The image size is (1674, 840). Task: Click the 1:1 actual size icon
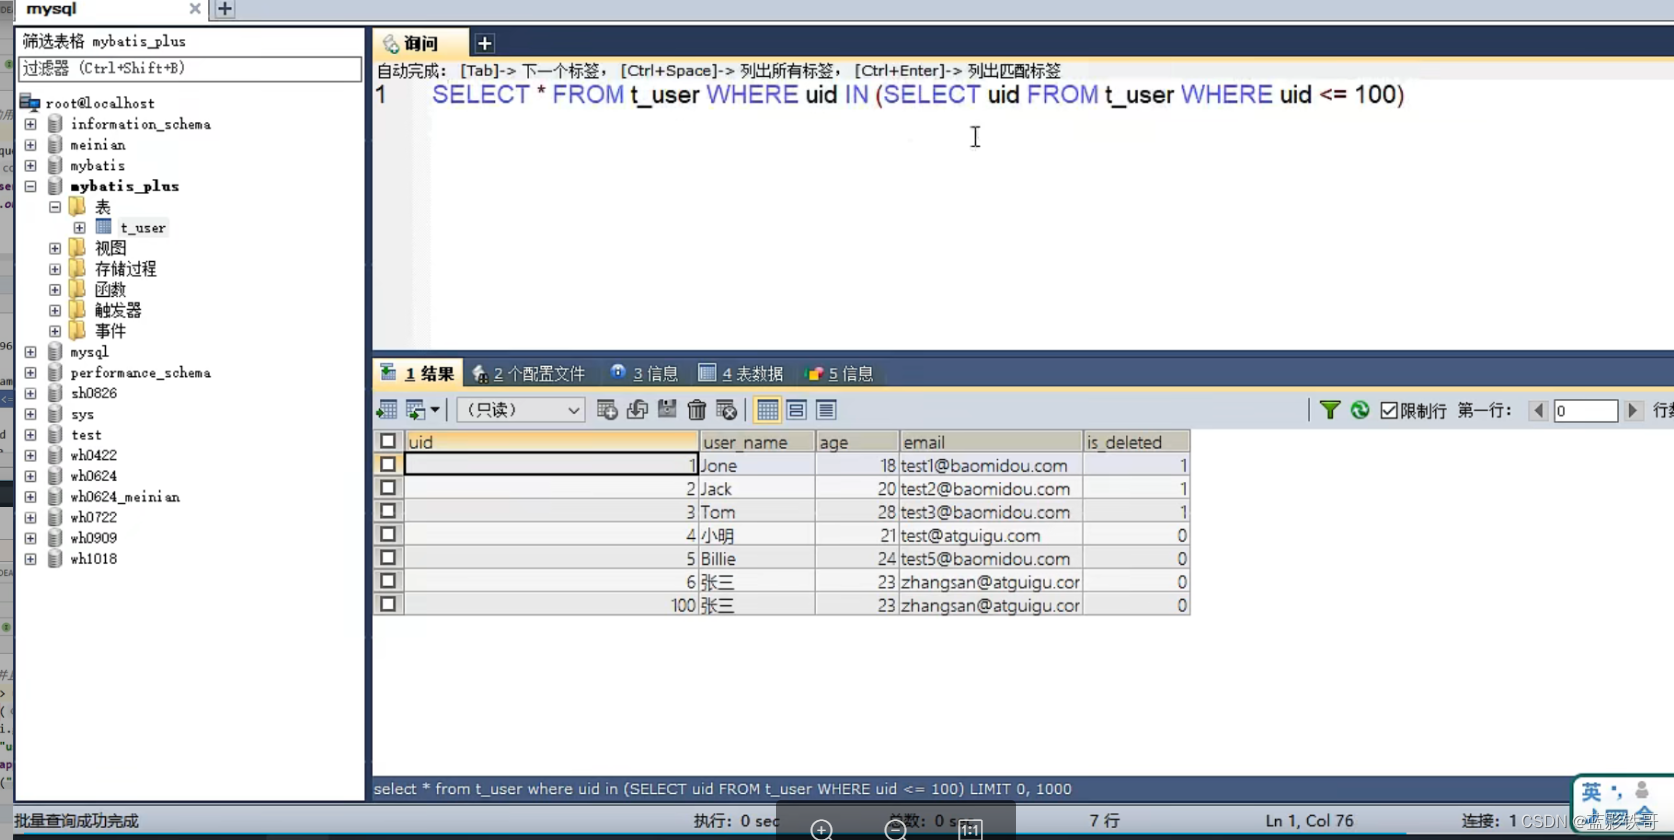pos(970,829)
